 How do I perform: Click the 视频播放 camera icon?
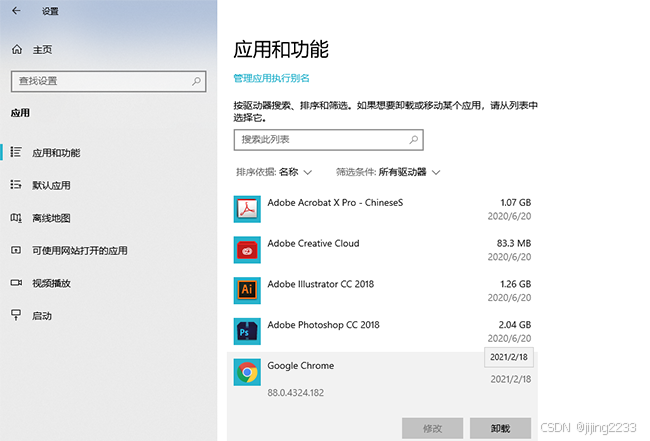pyautogui.click(x=16, y=283)
